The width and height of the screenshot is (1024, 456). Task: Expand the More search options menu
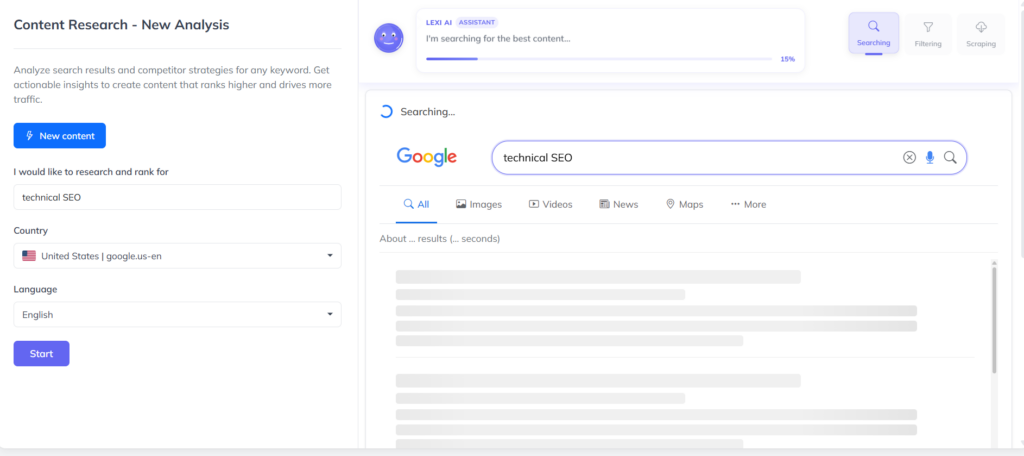click(x=748, y=204)
